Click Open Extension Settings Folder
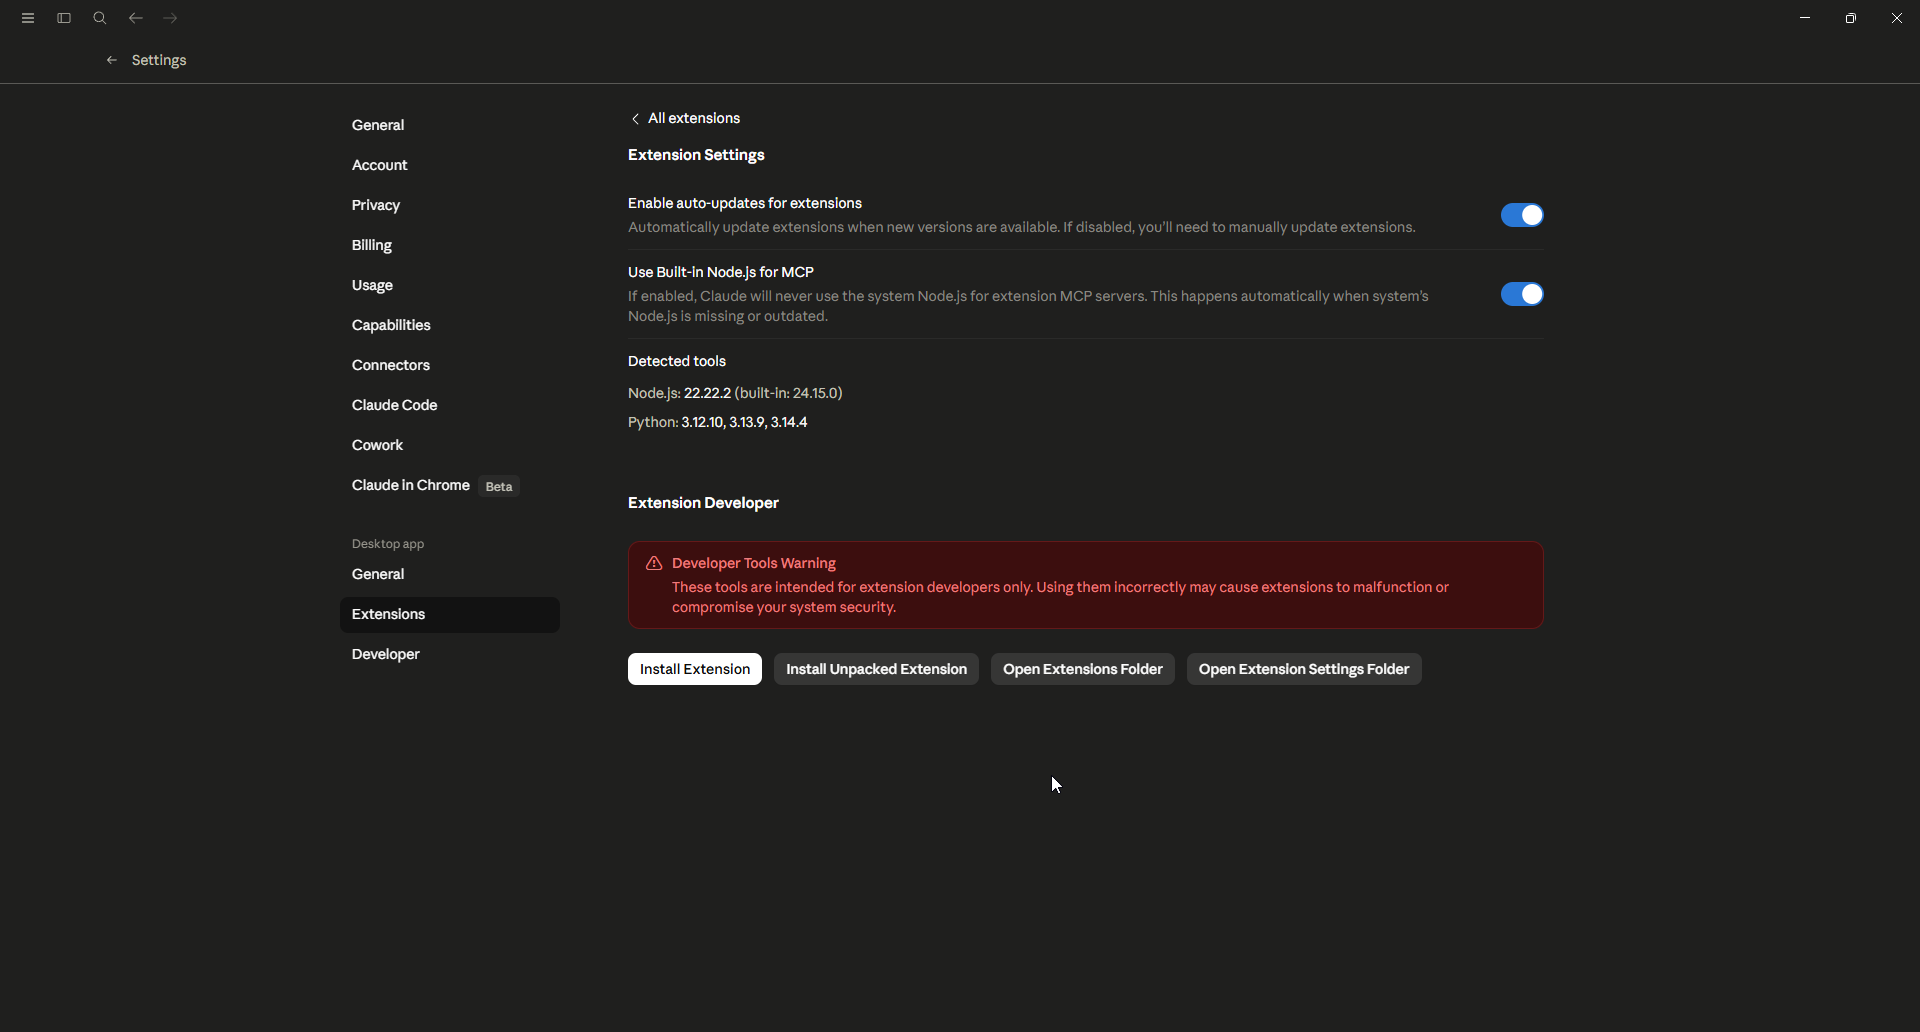The width and height of the screenshot is (1920, 1032). 1304,669
